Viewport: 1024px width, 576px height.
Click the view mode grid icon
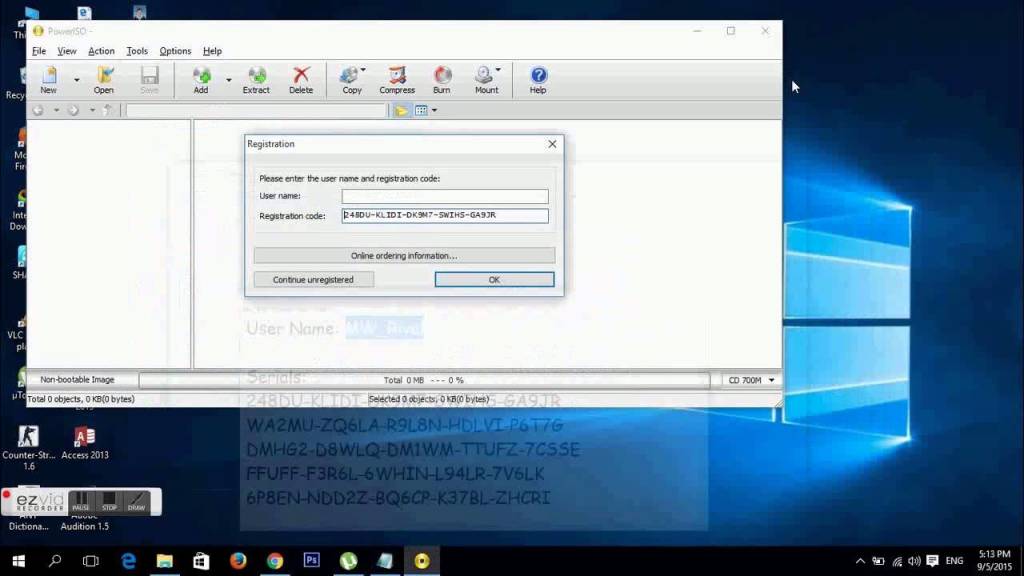(x=421, y=110)
